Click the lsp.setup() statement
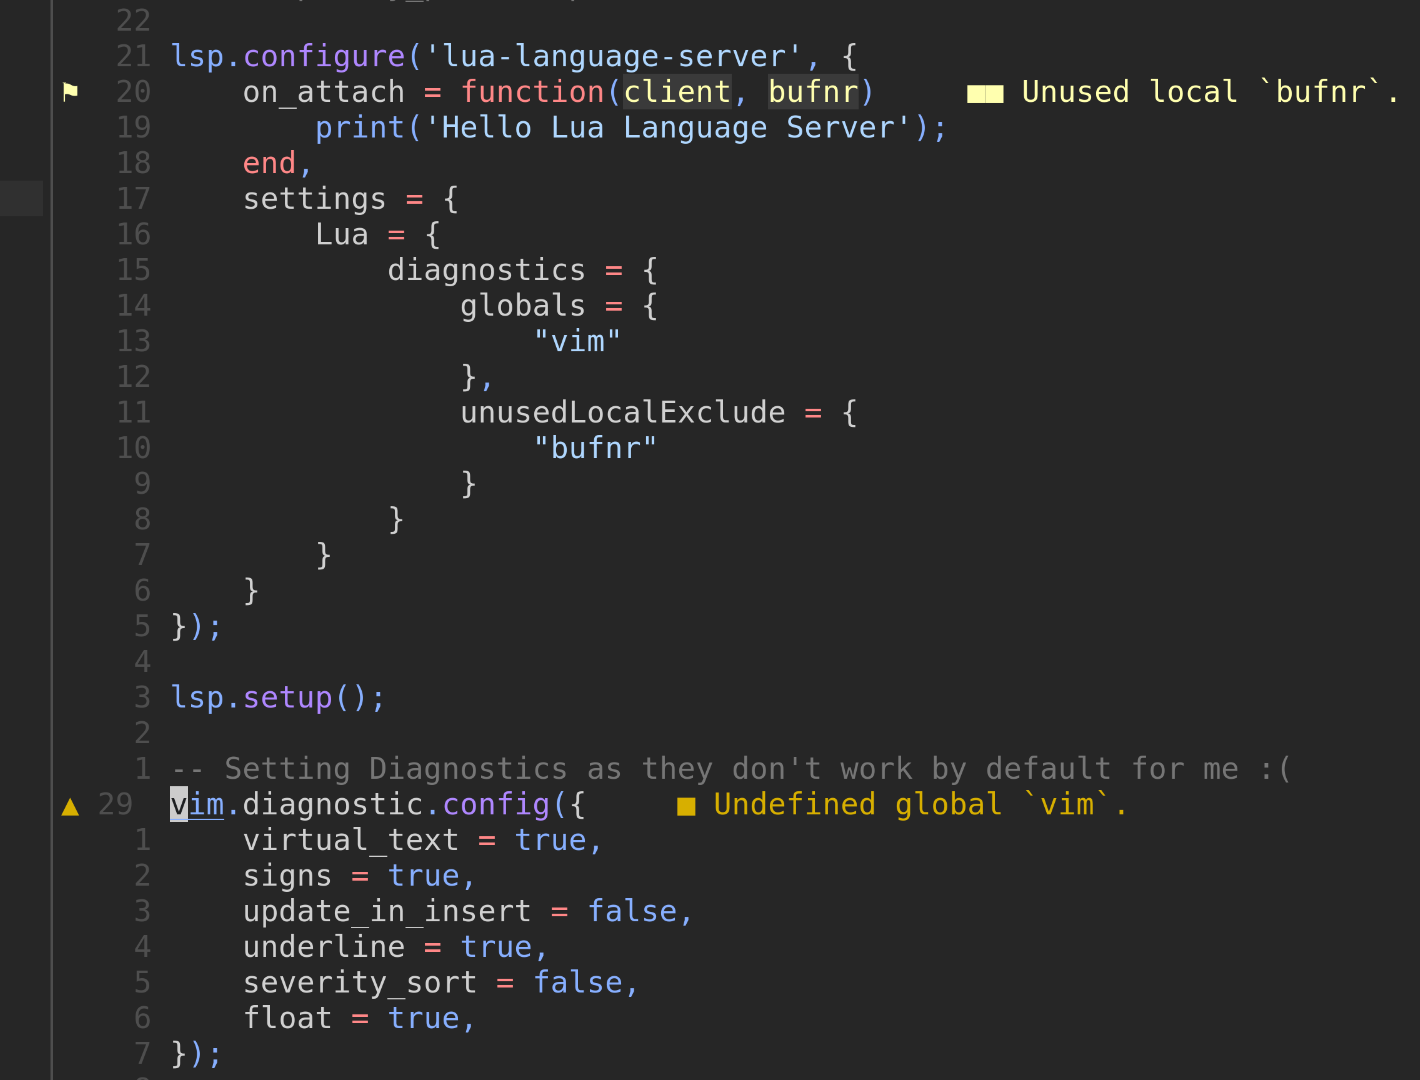Screen dimensions: 1420x1080 coord(277,697)
